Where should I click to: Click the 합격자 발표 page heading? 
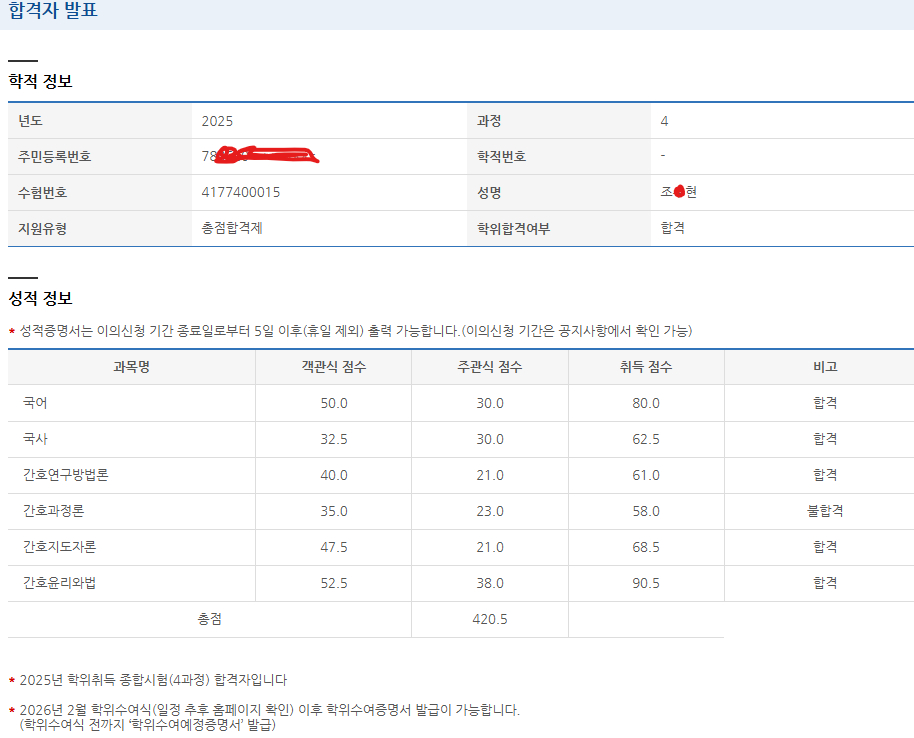pos(53,13)
